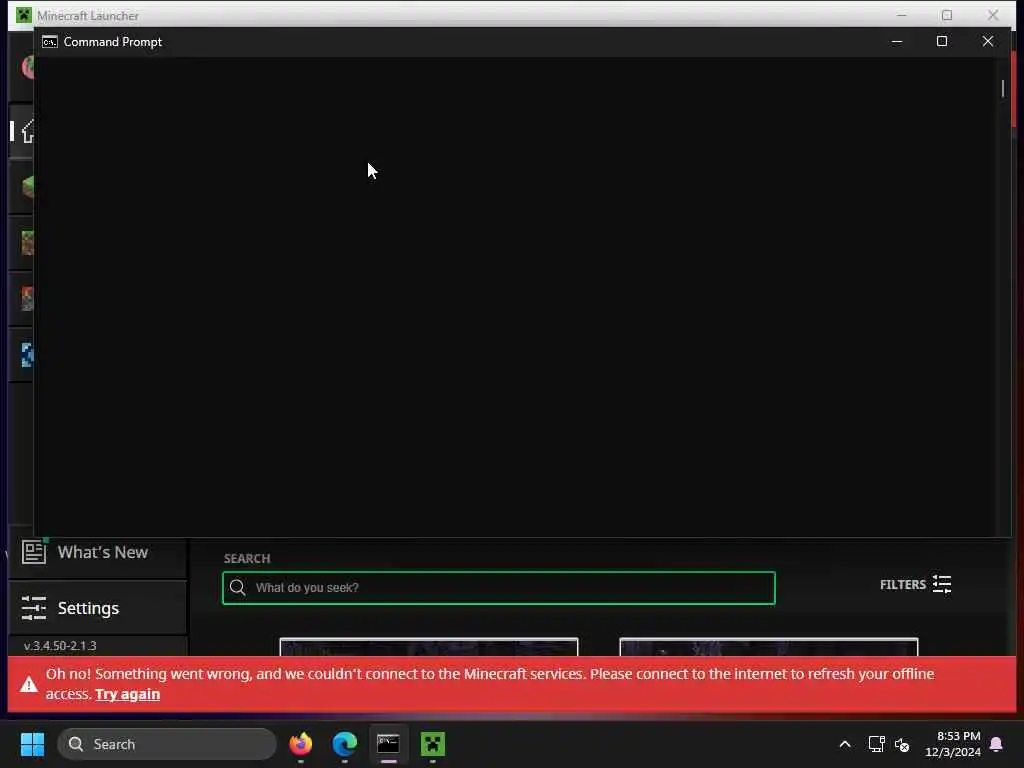Click the 'What do you seek?' search field
This screenshot has height=768, width=1024.
(x=499, y=588)
